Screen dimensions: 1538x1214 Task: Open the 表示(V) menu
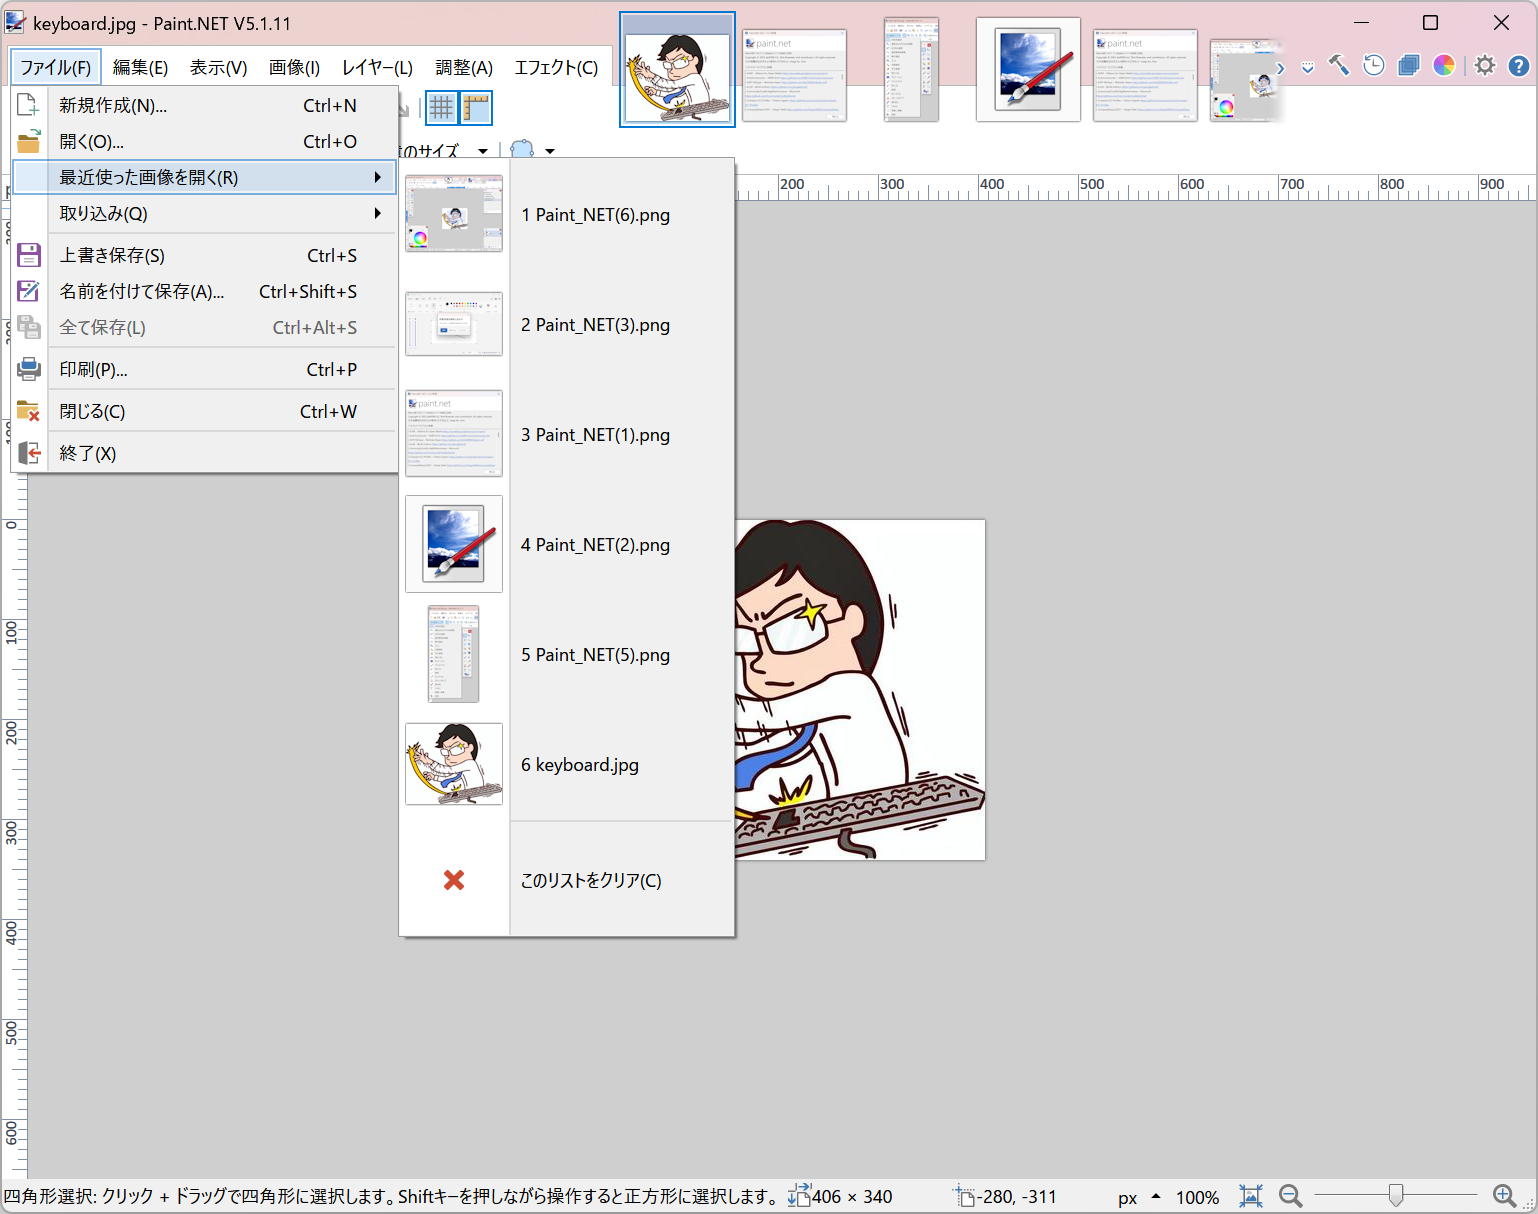click(x=219, y=67)
